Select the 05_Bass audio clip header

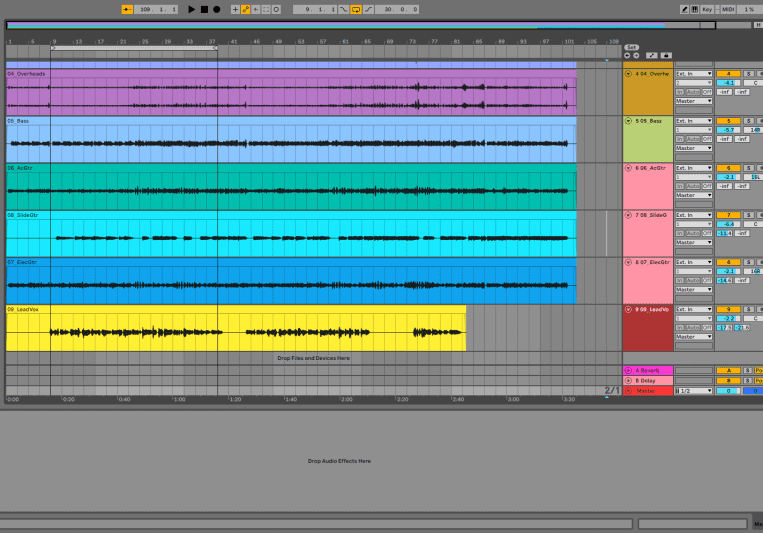tap(291, 121)
